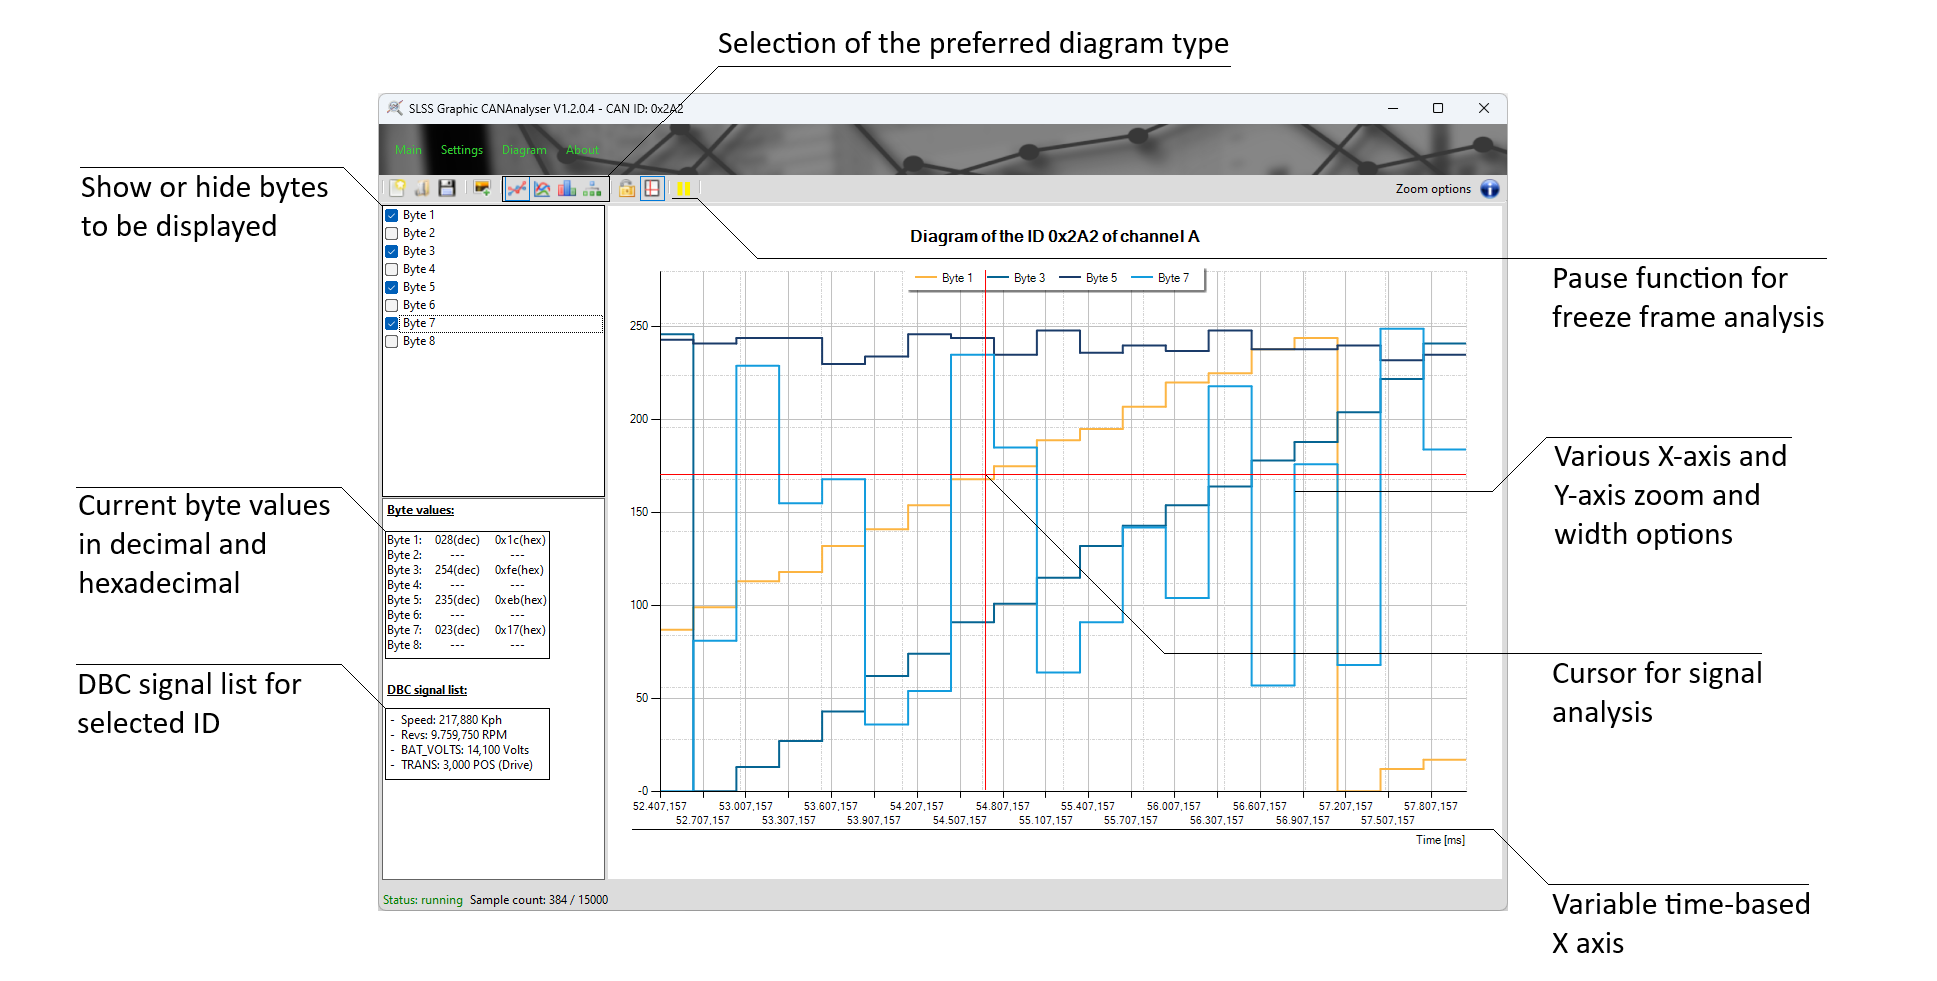Check the Byte 2 checkbox
This screenshot has height=981, width=1937.
point(392,233)
